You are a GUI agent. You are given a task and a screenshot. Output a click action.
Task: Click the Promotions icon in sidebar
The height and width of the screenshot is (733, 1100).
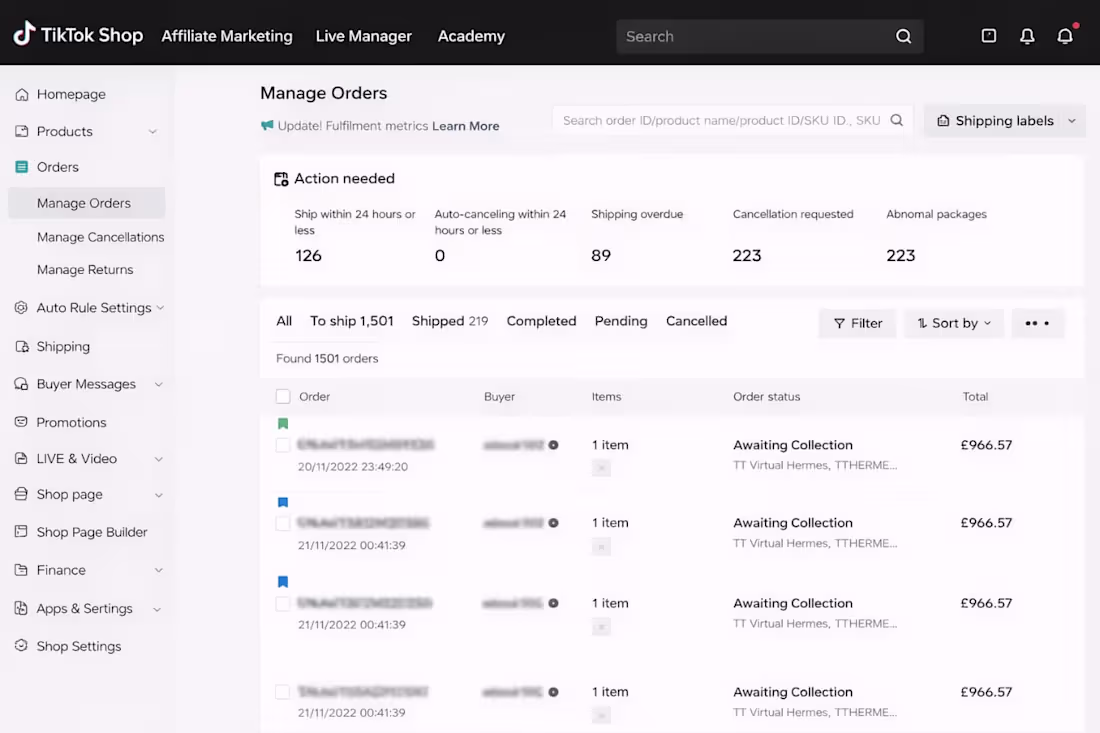21,422
